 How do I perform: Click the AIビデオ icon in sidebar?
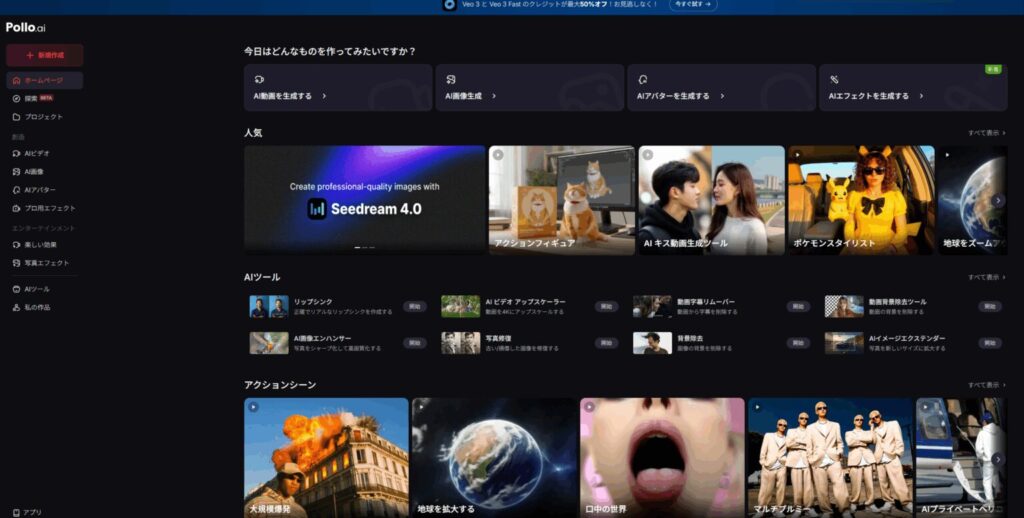pos(16,154)
